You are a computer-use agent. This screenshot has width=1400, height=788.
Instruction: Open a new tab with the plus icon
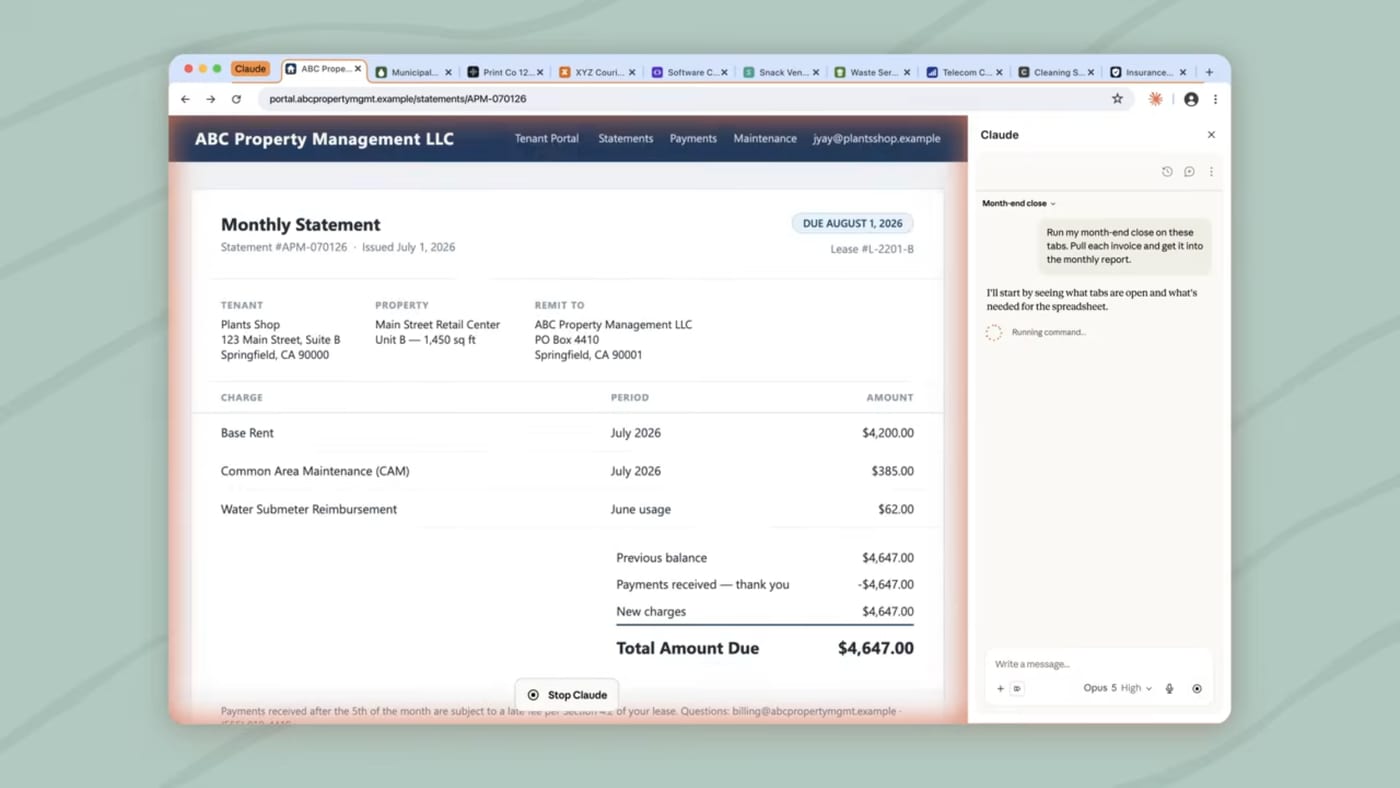point(1209,72)
